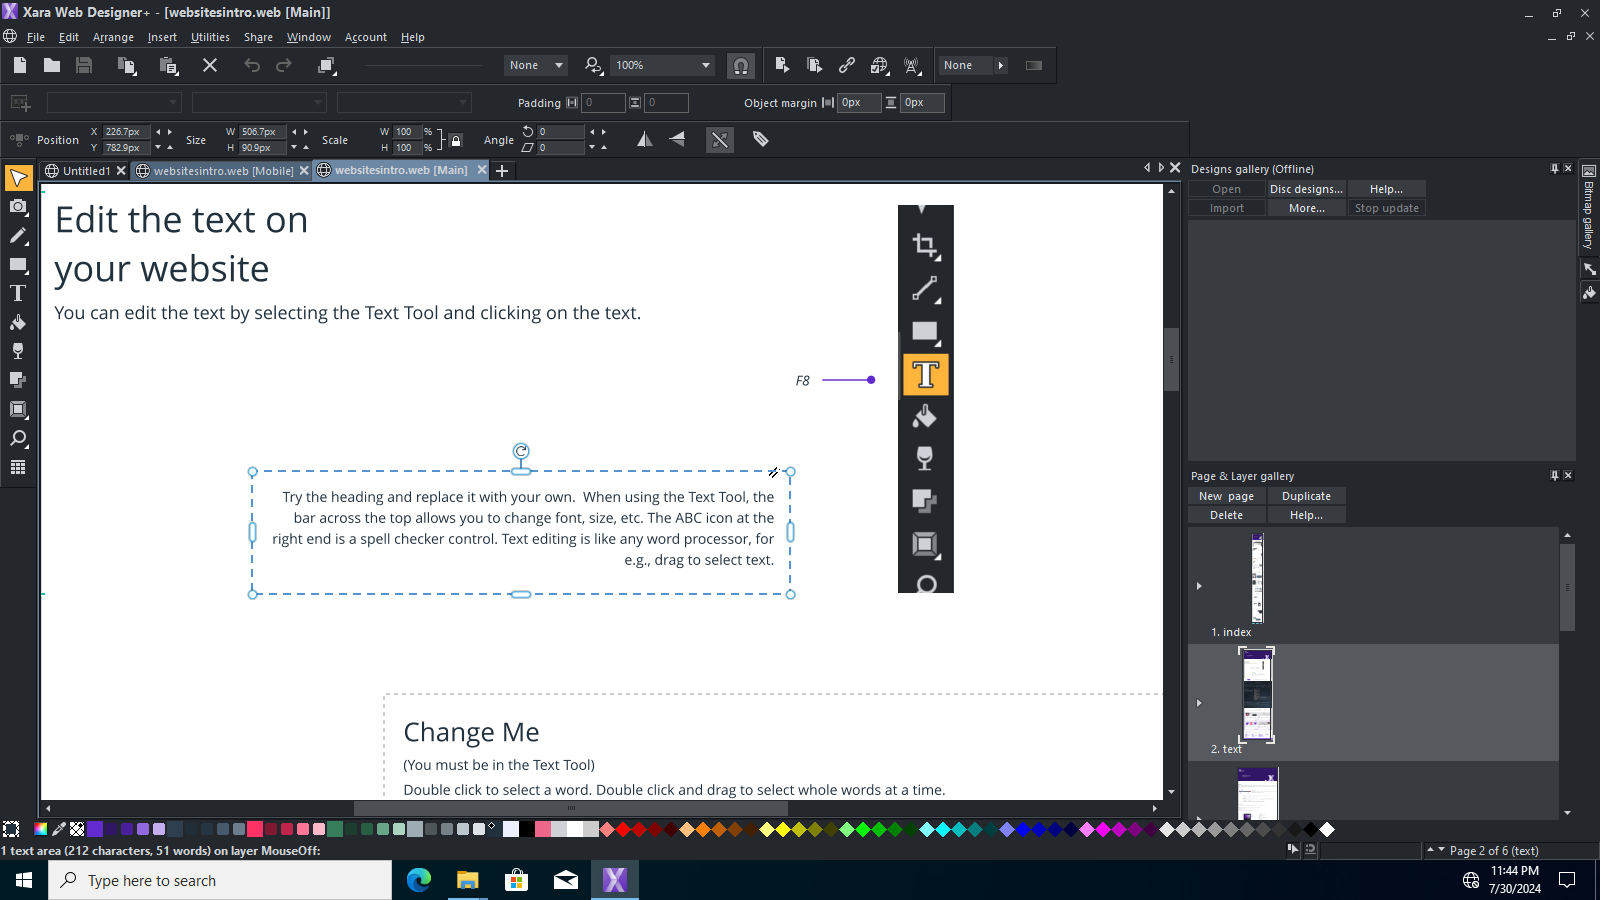Open the 100% zoom dropdown
Viewport: 1600px width, 900px height.
(x=706, y=65)
